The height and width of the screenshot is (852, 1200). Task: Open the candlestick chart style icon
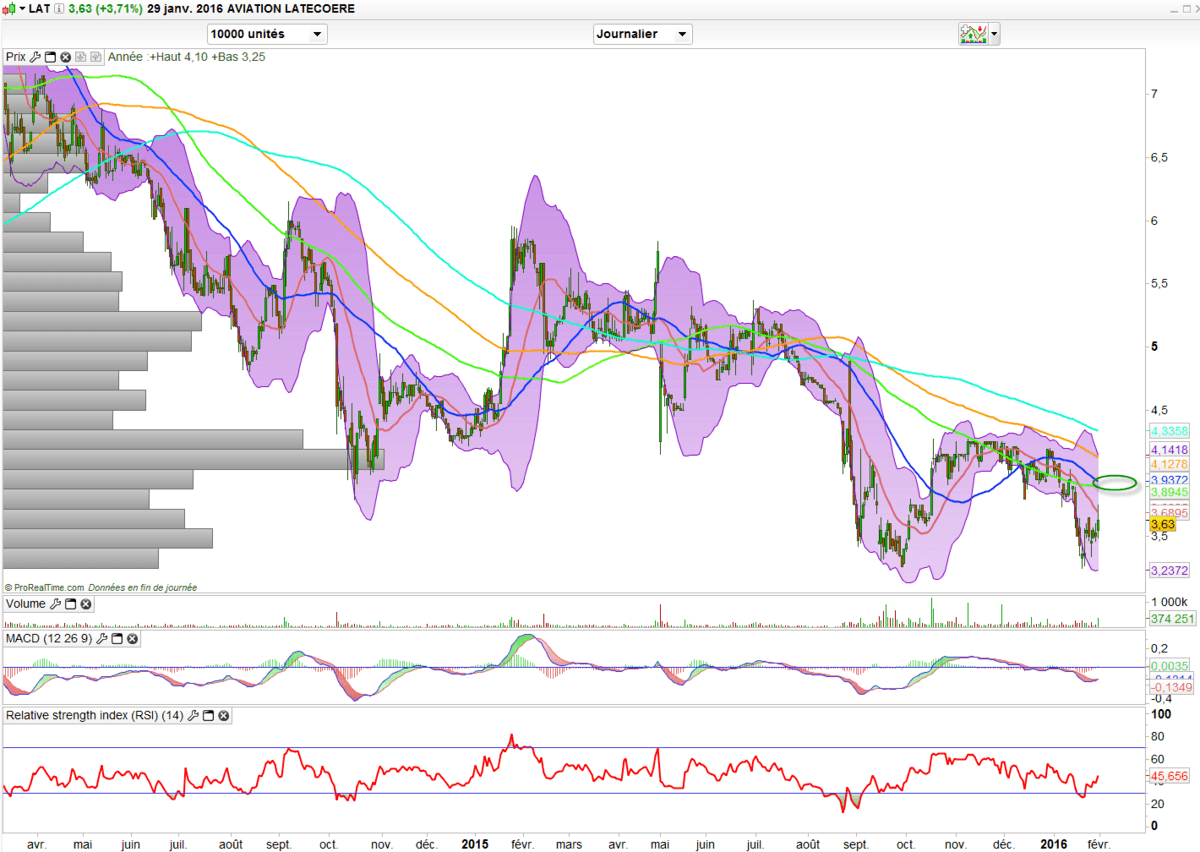pyautogui.click(x=10, y=8)
